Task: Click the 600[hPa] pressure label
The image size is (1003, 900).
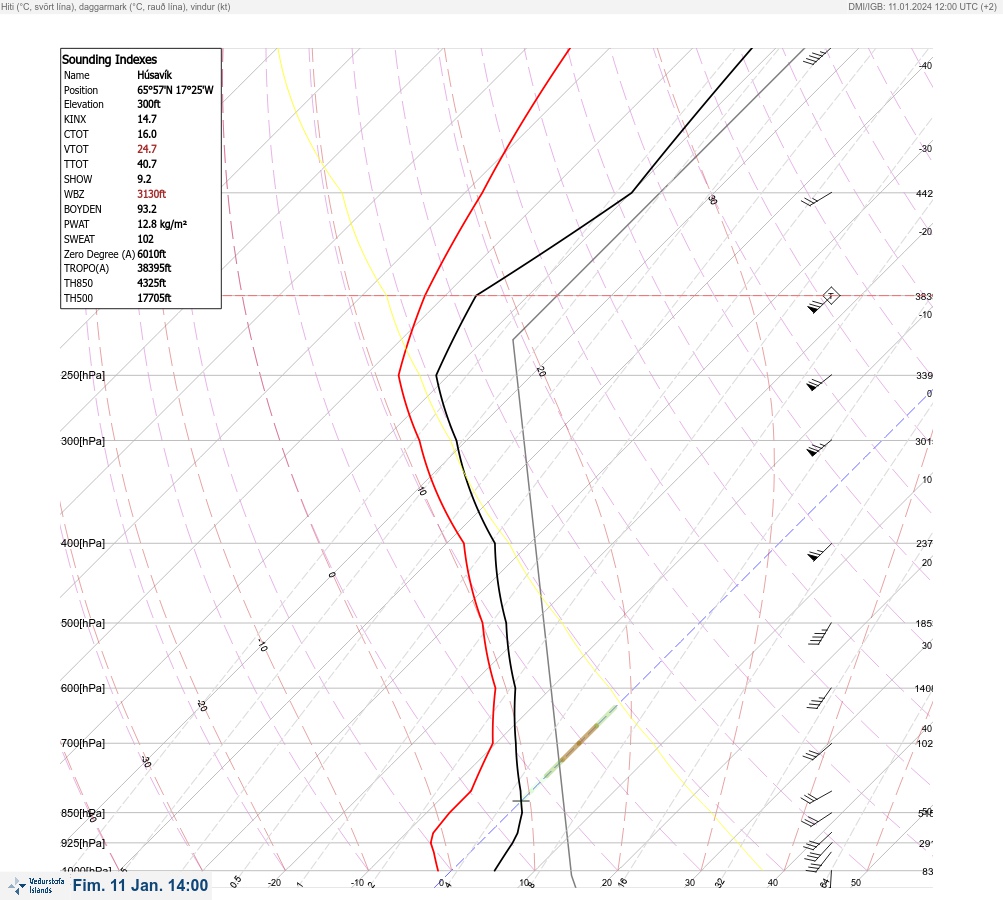Action: click(83, 688)
